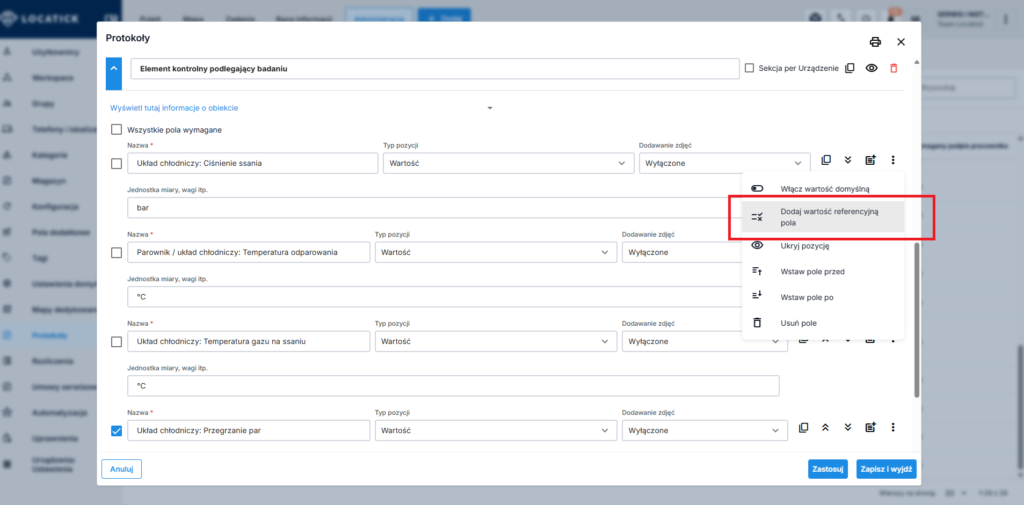Tick checkbox beside Ciśnienie ssania field
This screenshot has width=1024, height=505.
click(x=116, y=163)
